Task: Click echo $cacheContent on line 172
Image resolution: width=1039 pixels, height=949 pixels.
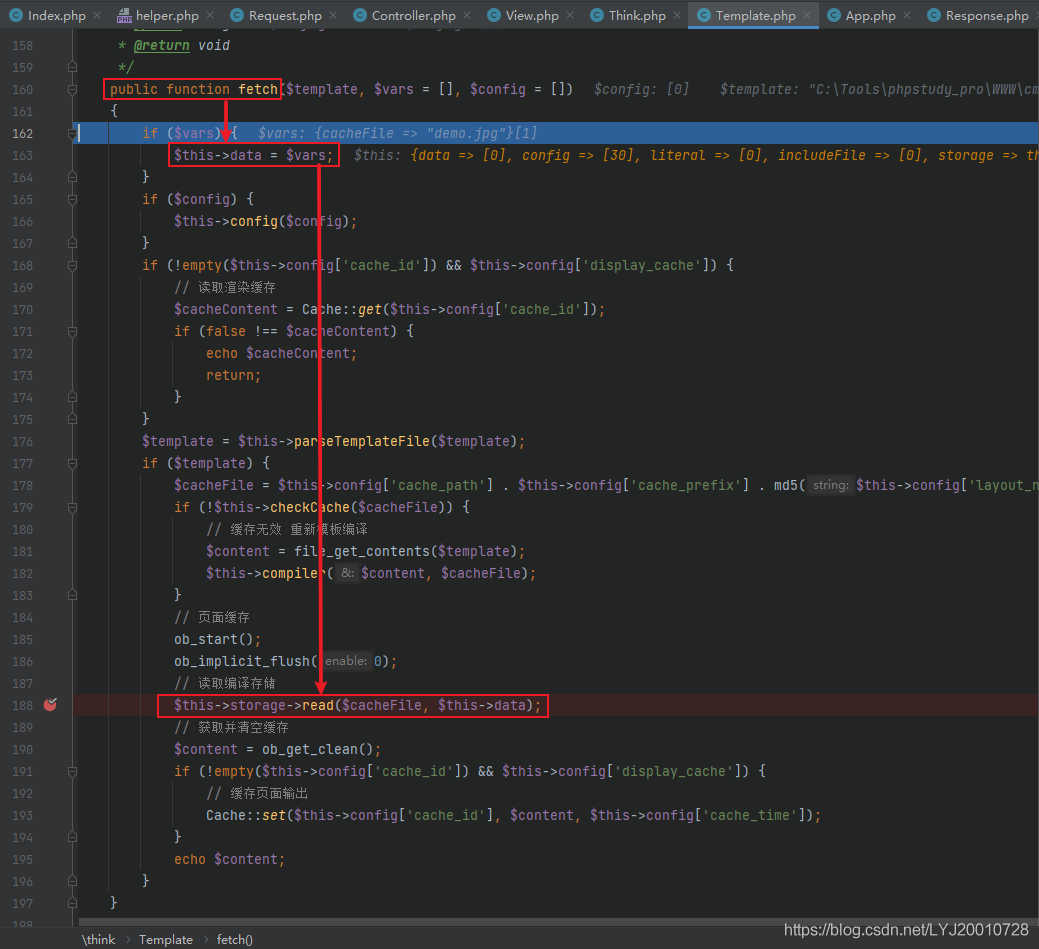Action: pyautogui.click(x=281, y=353)
